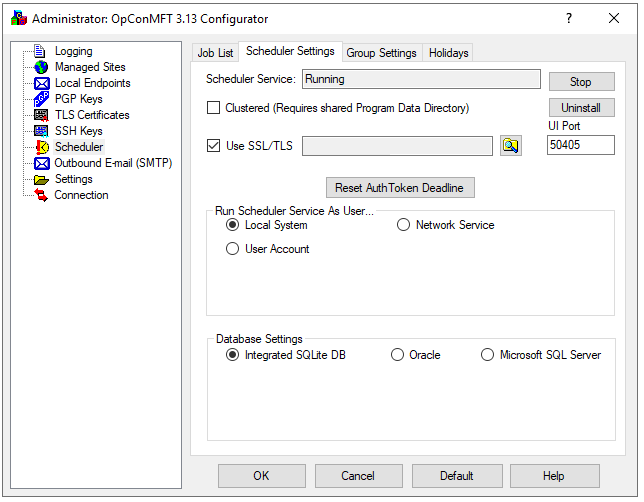Viewport: 644px width, 502px height.
Task: Click the SSH Keys icon
Action: pos(41,131)
